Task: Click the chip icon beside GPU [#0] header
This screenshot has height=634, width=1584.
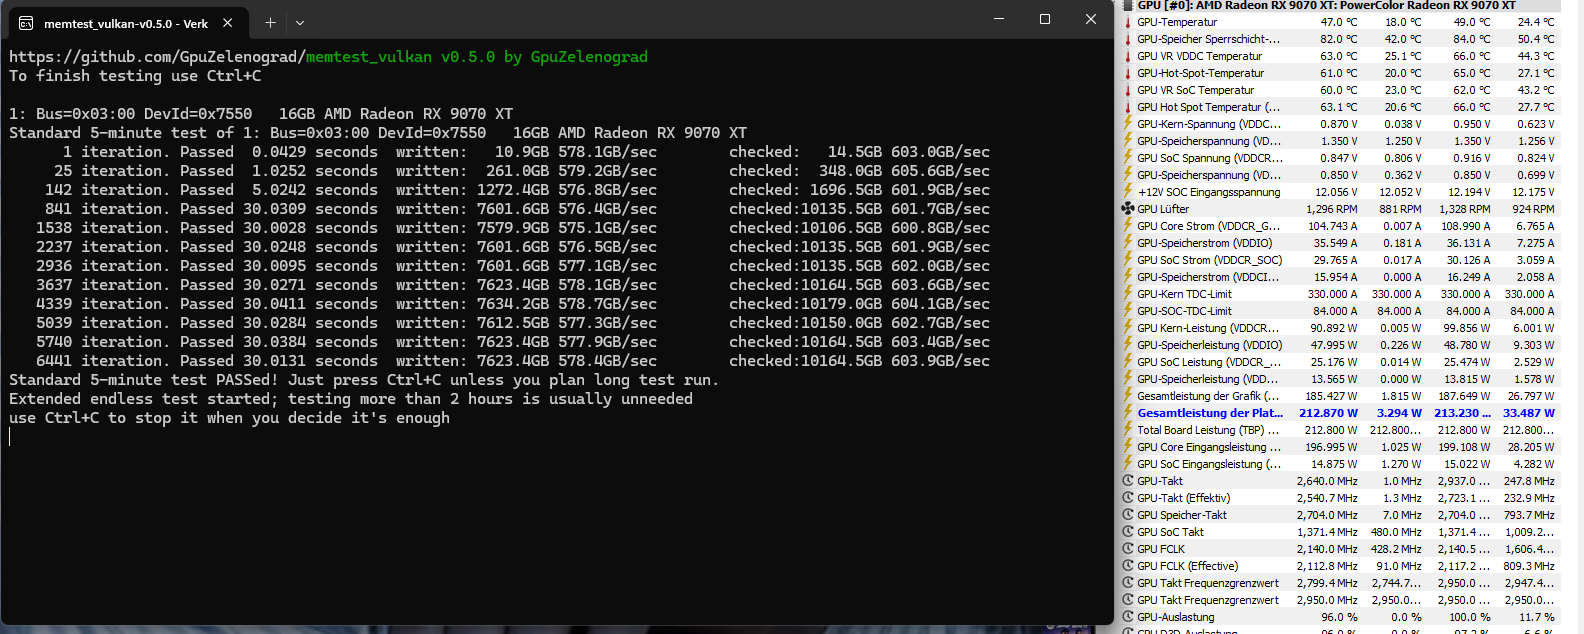Action: (1128, 5)
